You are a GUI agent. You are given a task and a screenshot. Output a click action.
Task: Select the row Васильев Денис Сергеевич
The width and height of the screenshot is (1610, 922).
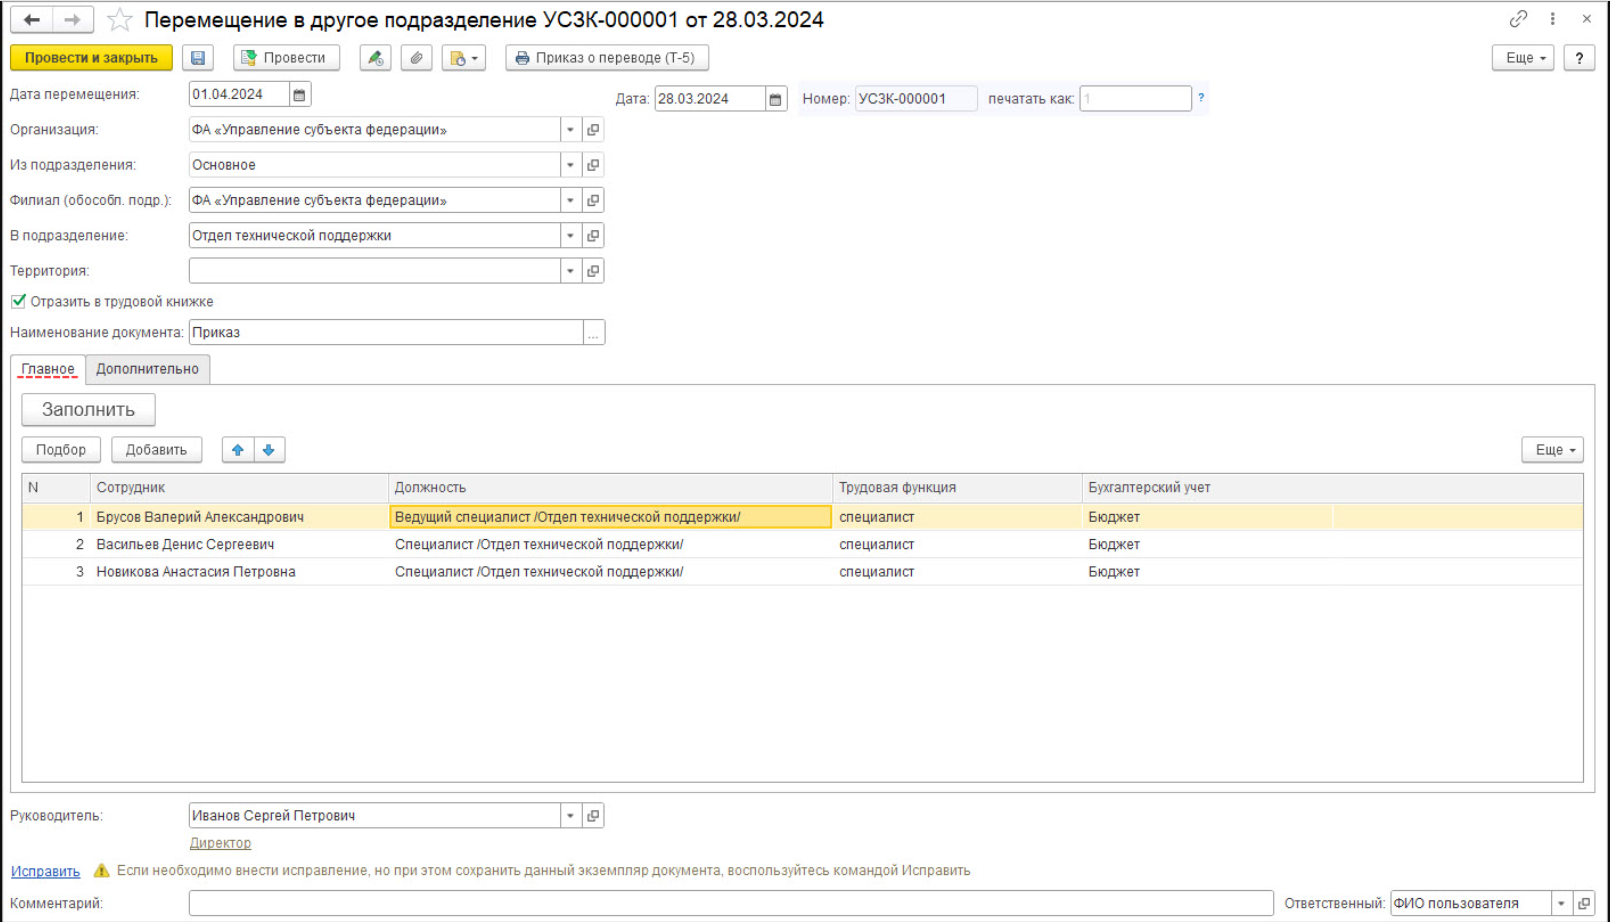tap(802, 544)
